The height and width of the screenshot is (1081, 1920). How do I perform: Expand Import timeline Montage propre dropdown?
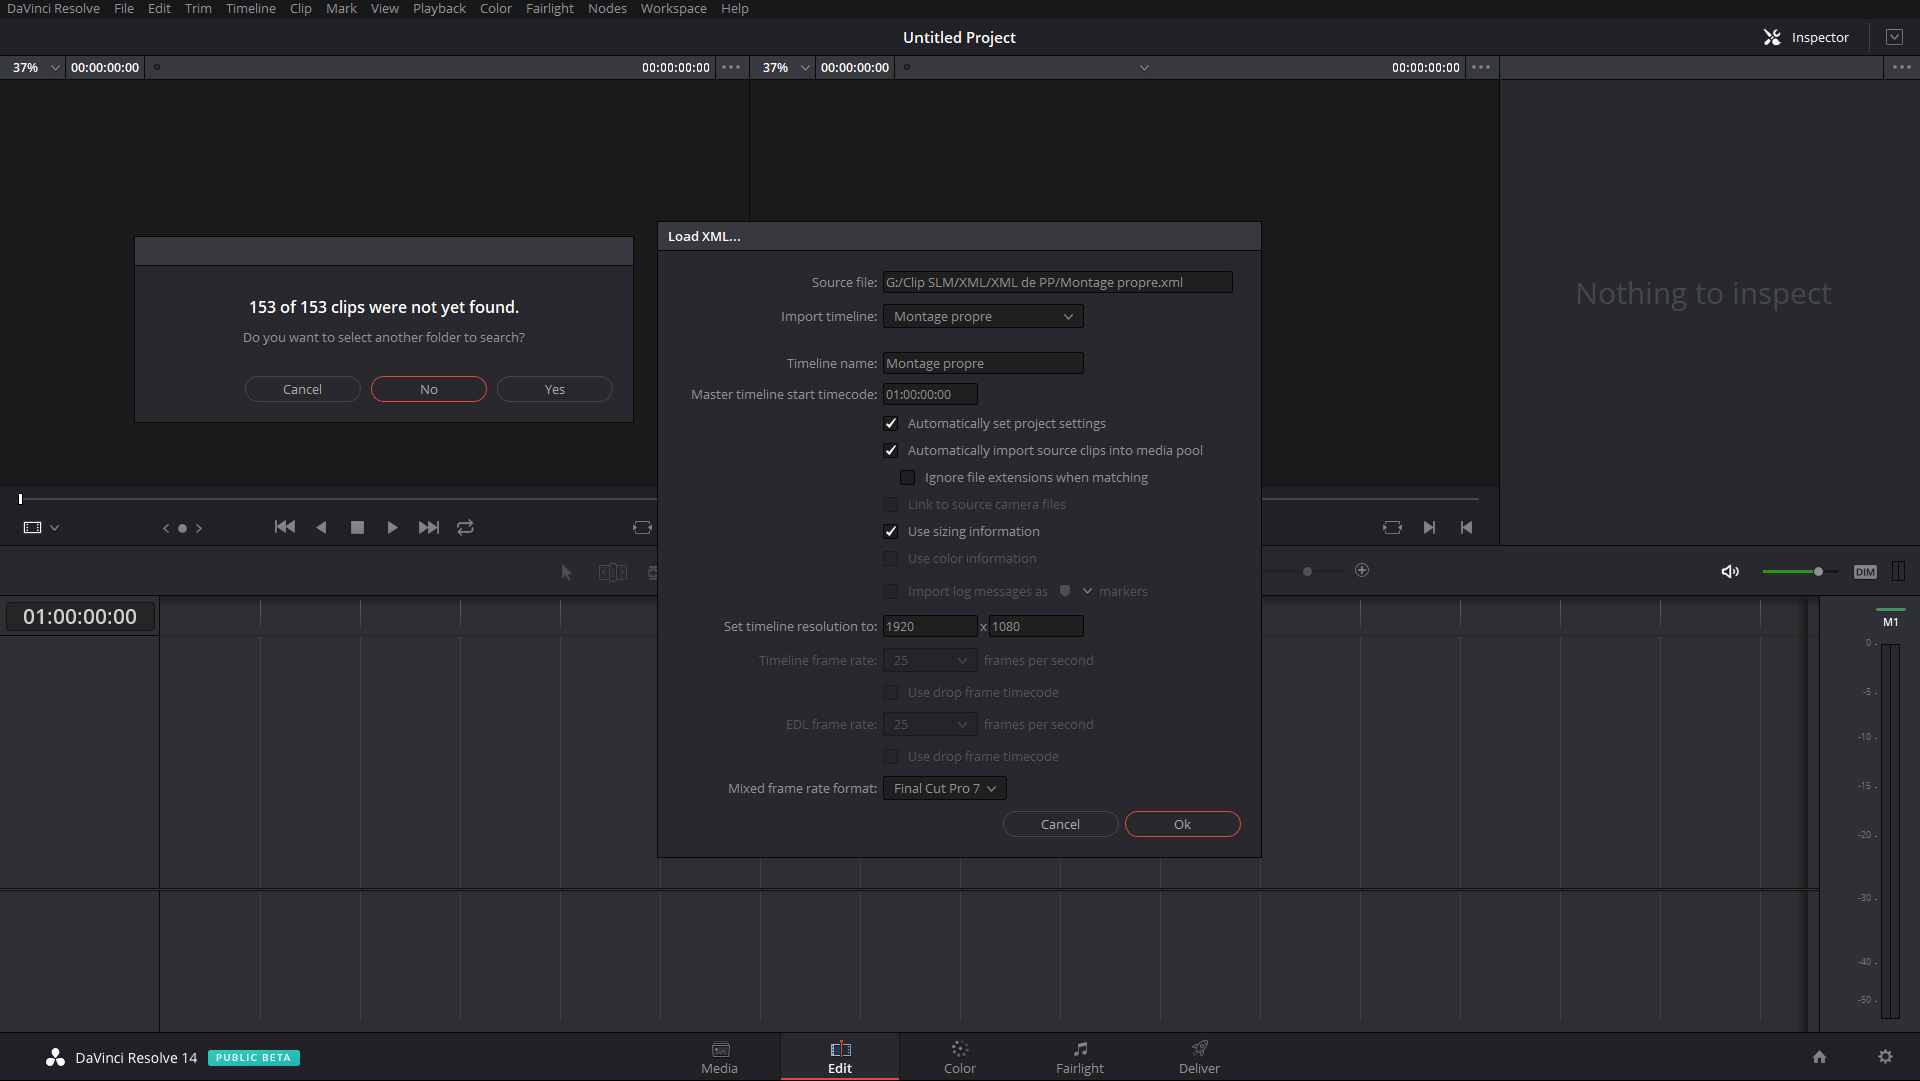click(982, 317)
